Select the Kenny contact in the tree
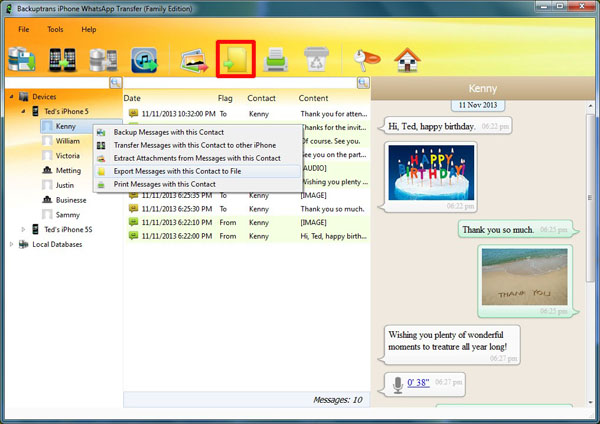Image resolution: width=600 pixels, height=424 pixels. click(x=65, y=126)
